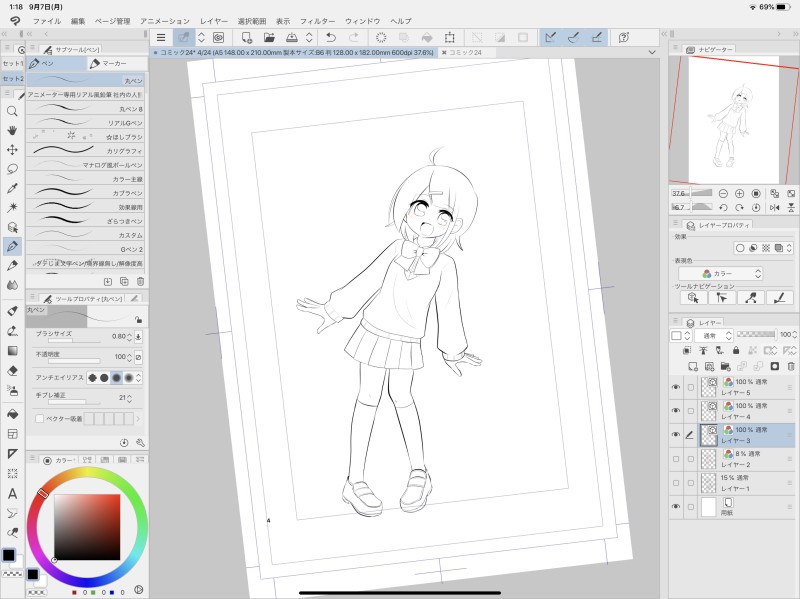Open the 表現色 カラー dropdown
The width and height of the screenshot is (800, 599).
tap(720, 273)
